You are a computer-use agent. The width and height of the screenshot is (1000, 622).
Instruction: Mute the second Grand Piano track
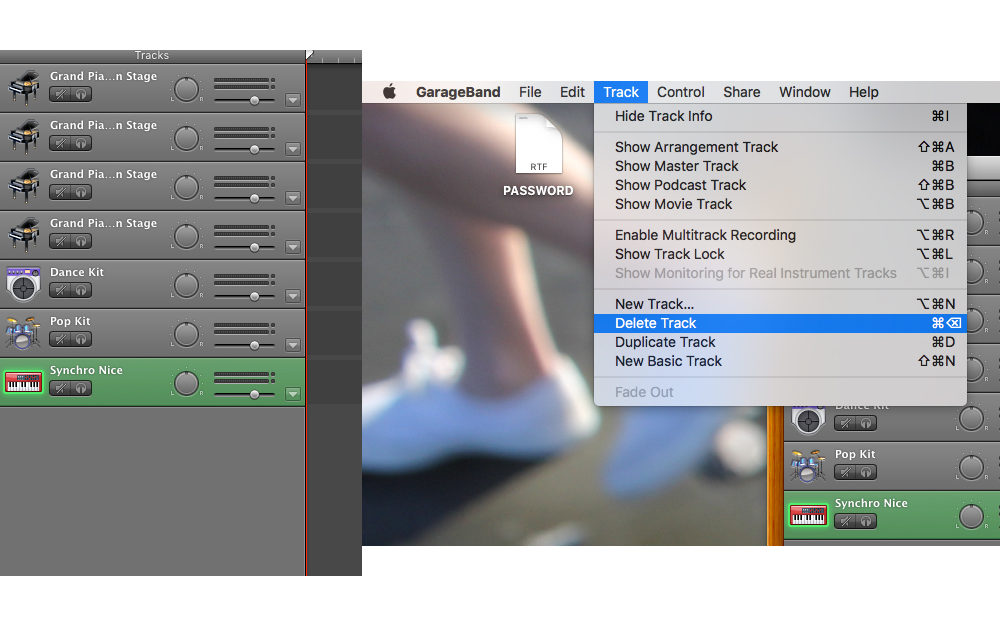[60, 143]
